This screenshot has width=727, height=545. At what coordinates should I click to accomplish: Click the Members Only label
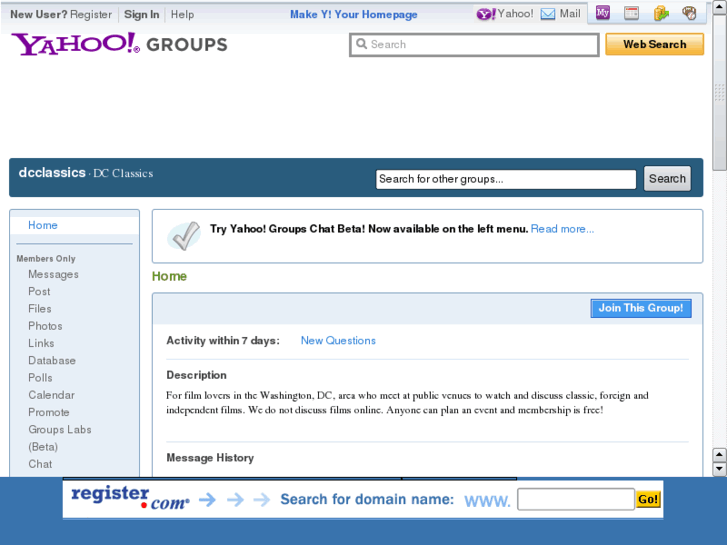(46, 258)
